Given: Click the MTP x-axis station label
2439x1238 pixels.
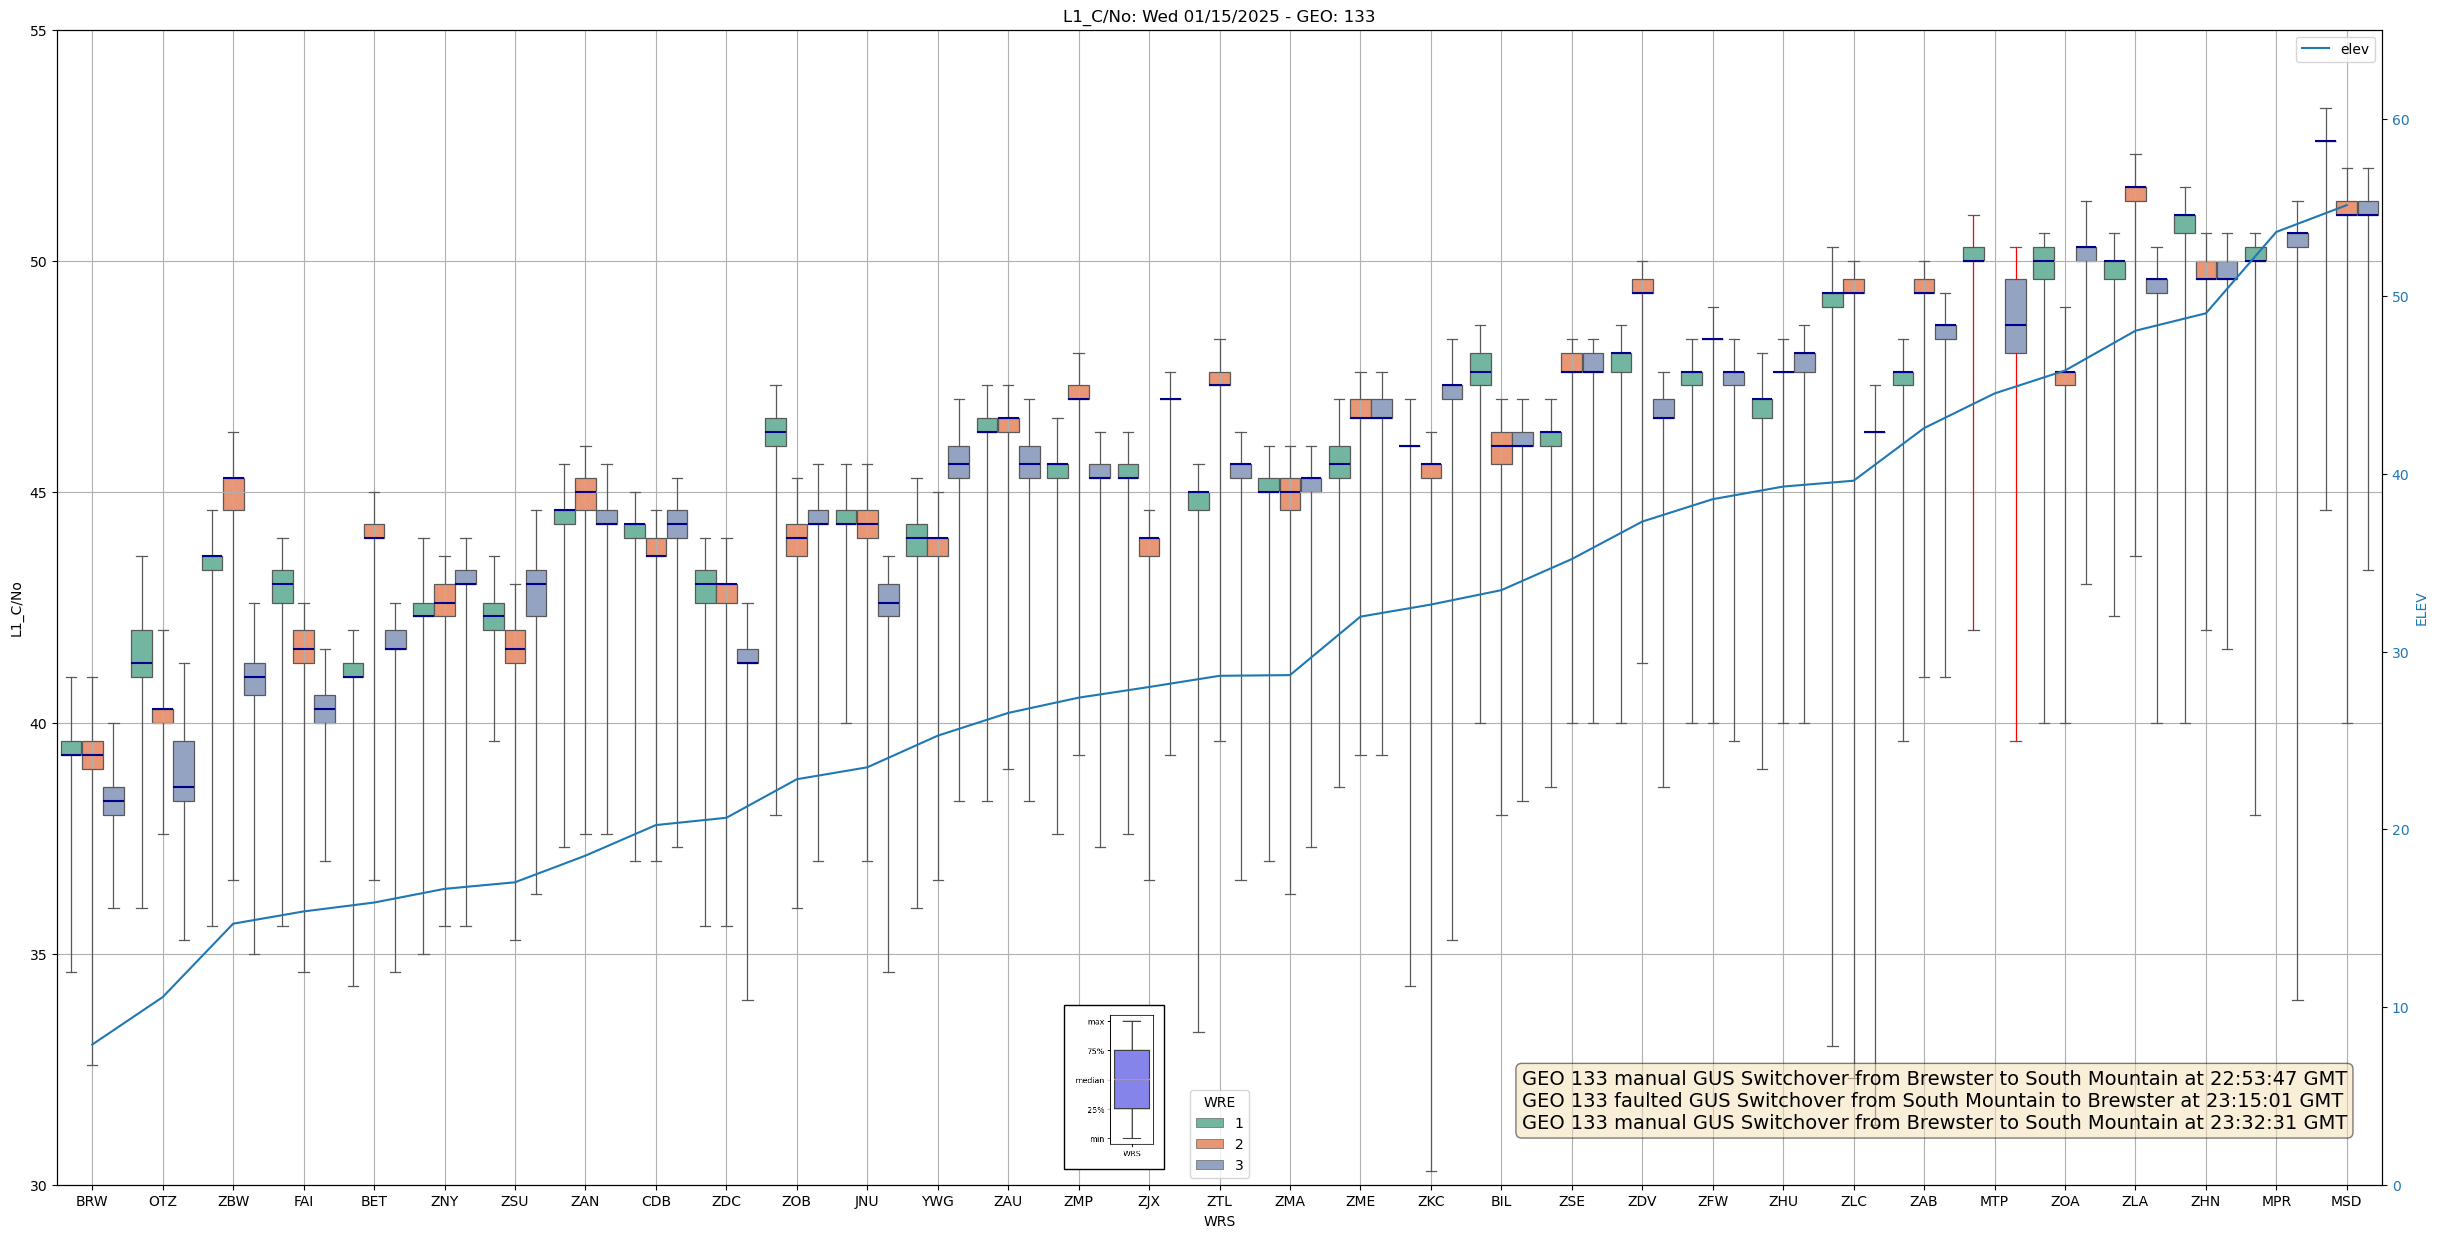Looking at the screenshot, I should tap(1994, 1201).
